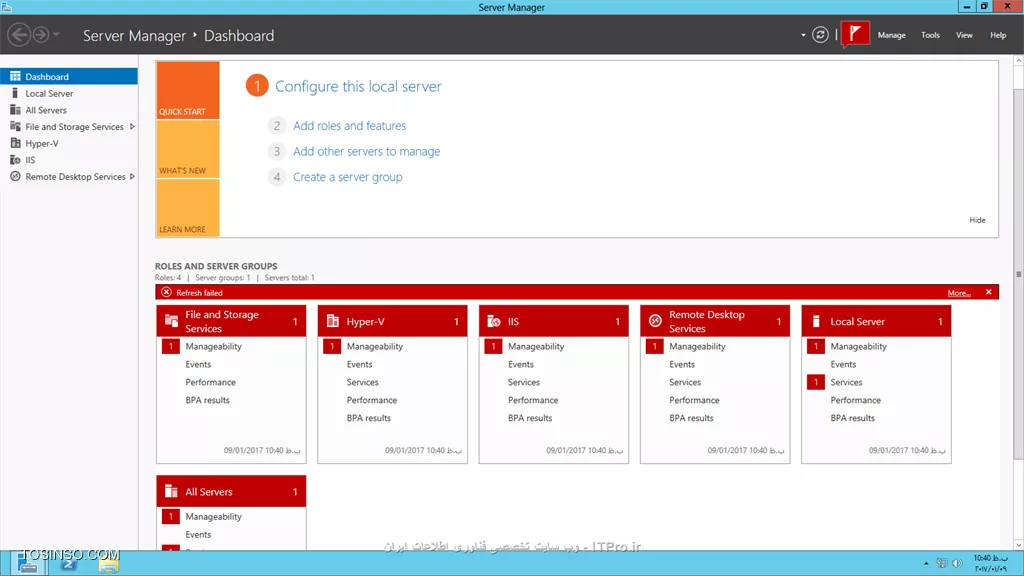
Task: Click the Dashboard sidebar icon
Action: tap(15, 76)
